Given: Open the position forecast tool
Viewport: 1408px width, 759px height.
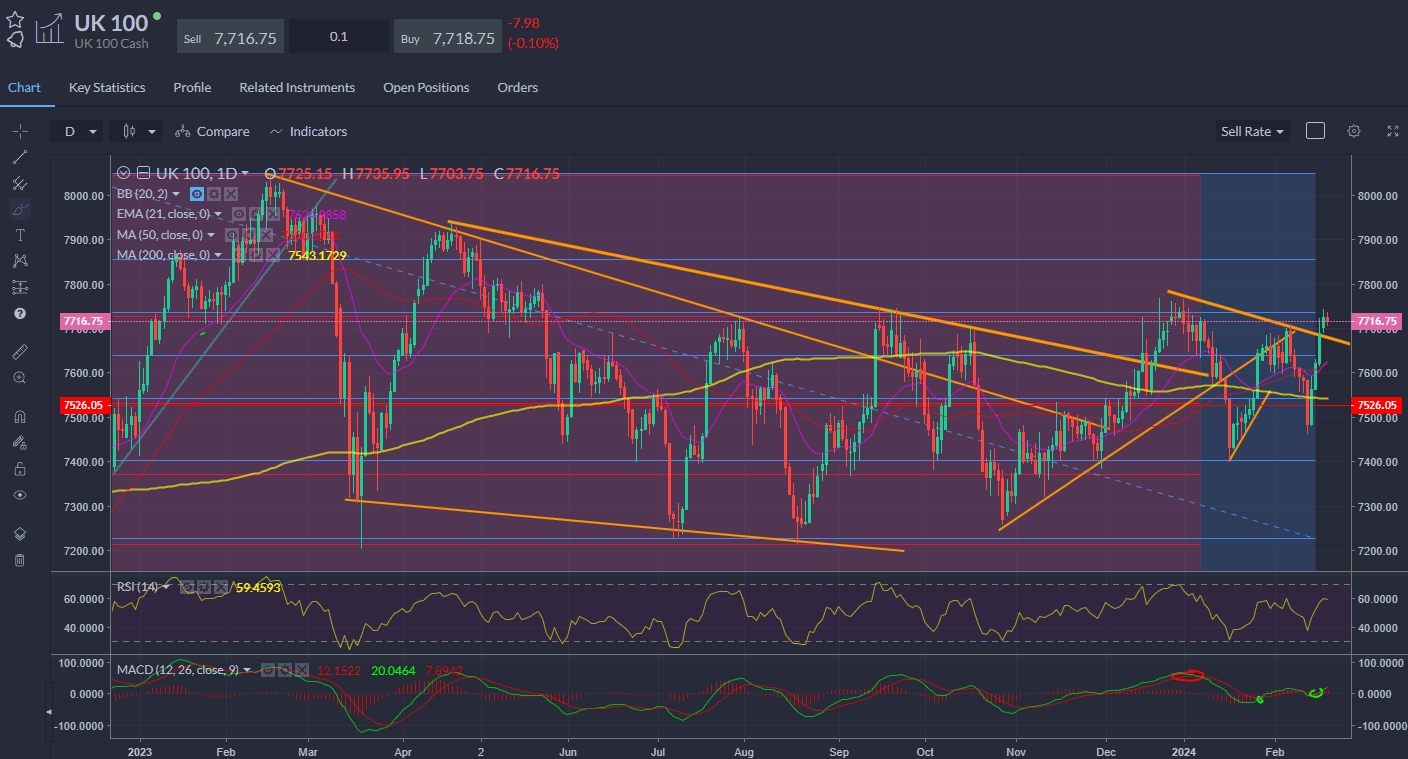Looking at the screenshot, I should (20, 287).
